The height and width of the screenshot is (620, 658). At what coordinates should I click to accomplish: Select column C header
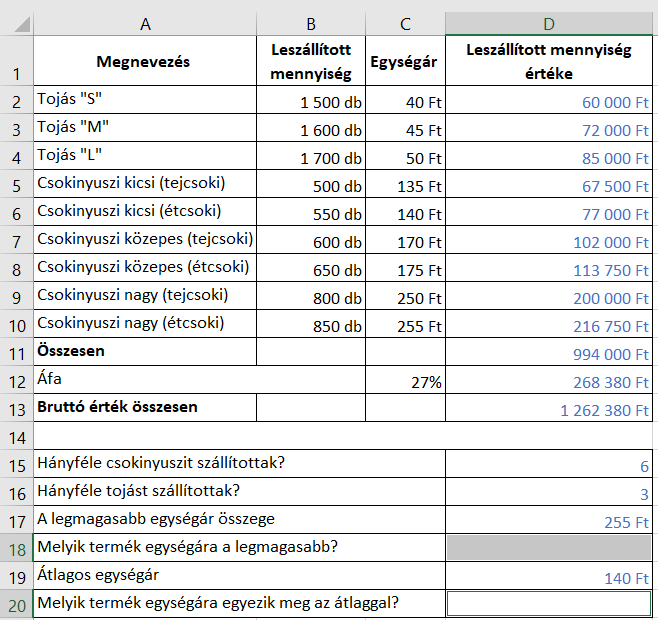pyautogui.click(x=405, y=23)
